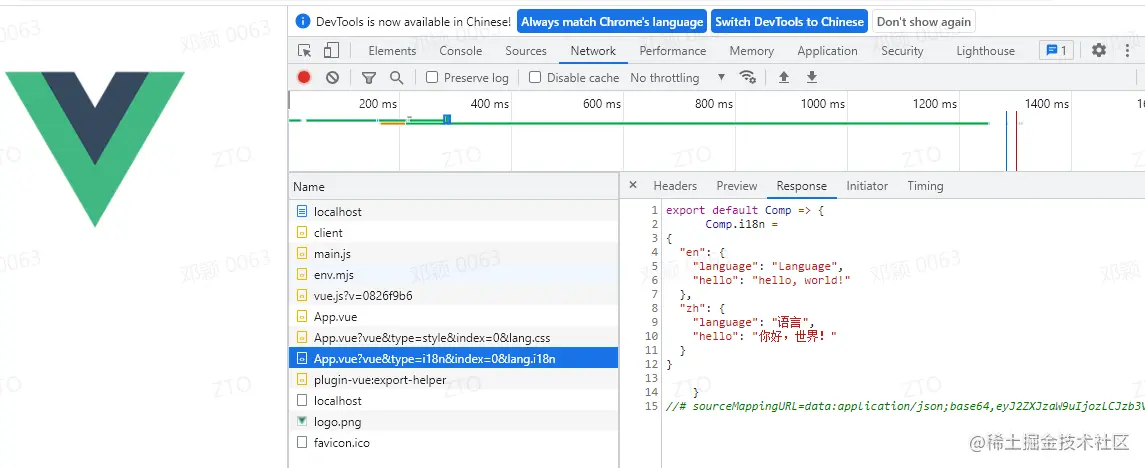The image size is (1145, 468).
Task: Select the first localhost document request
Action: [453, 212]
